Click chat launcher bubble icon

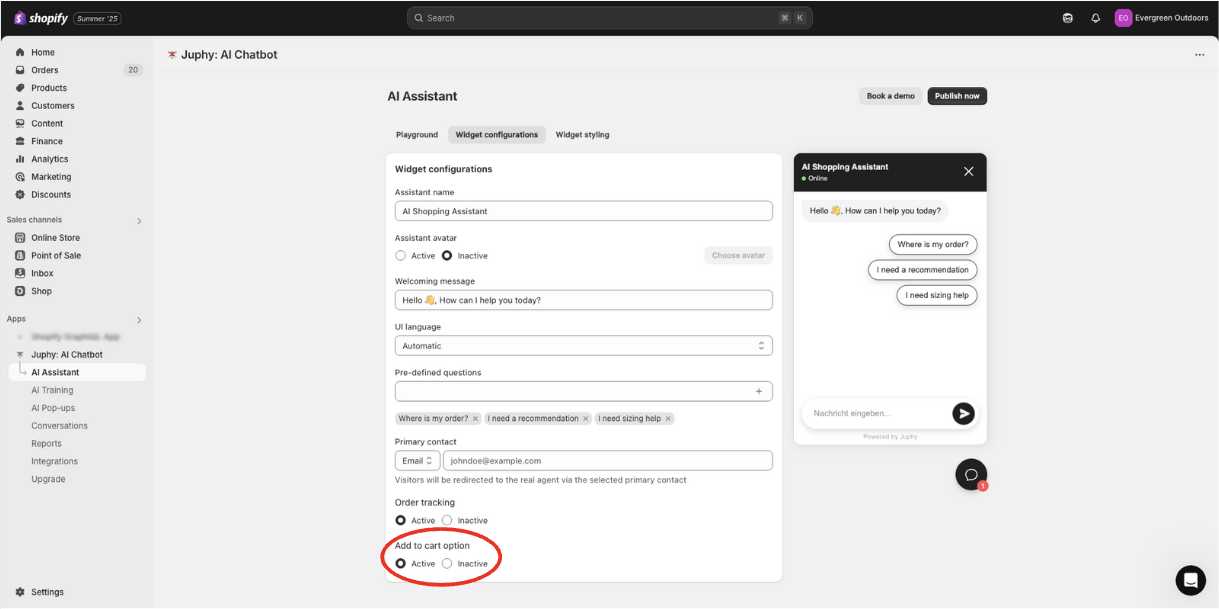click(x=971, y=474)
